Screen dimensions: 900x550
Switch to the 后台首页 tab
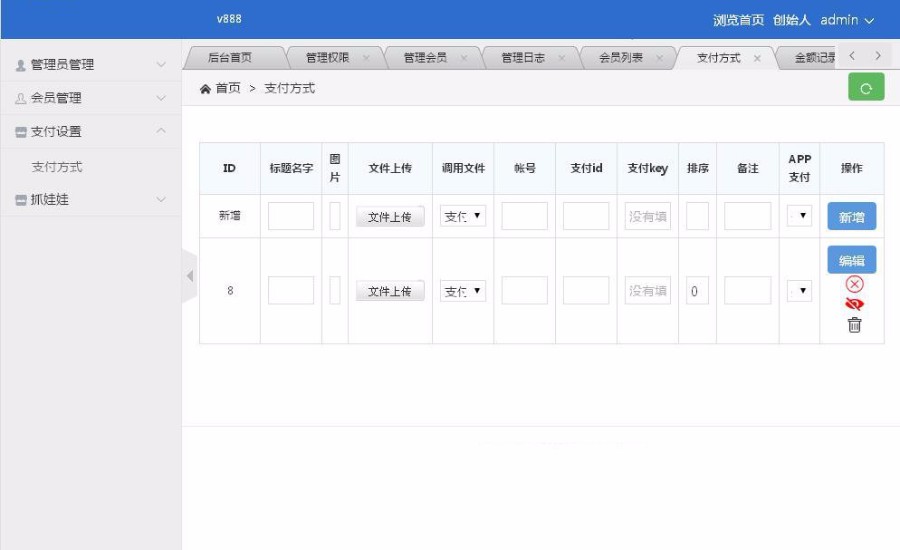(x=230, y=58)
